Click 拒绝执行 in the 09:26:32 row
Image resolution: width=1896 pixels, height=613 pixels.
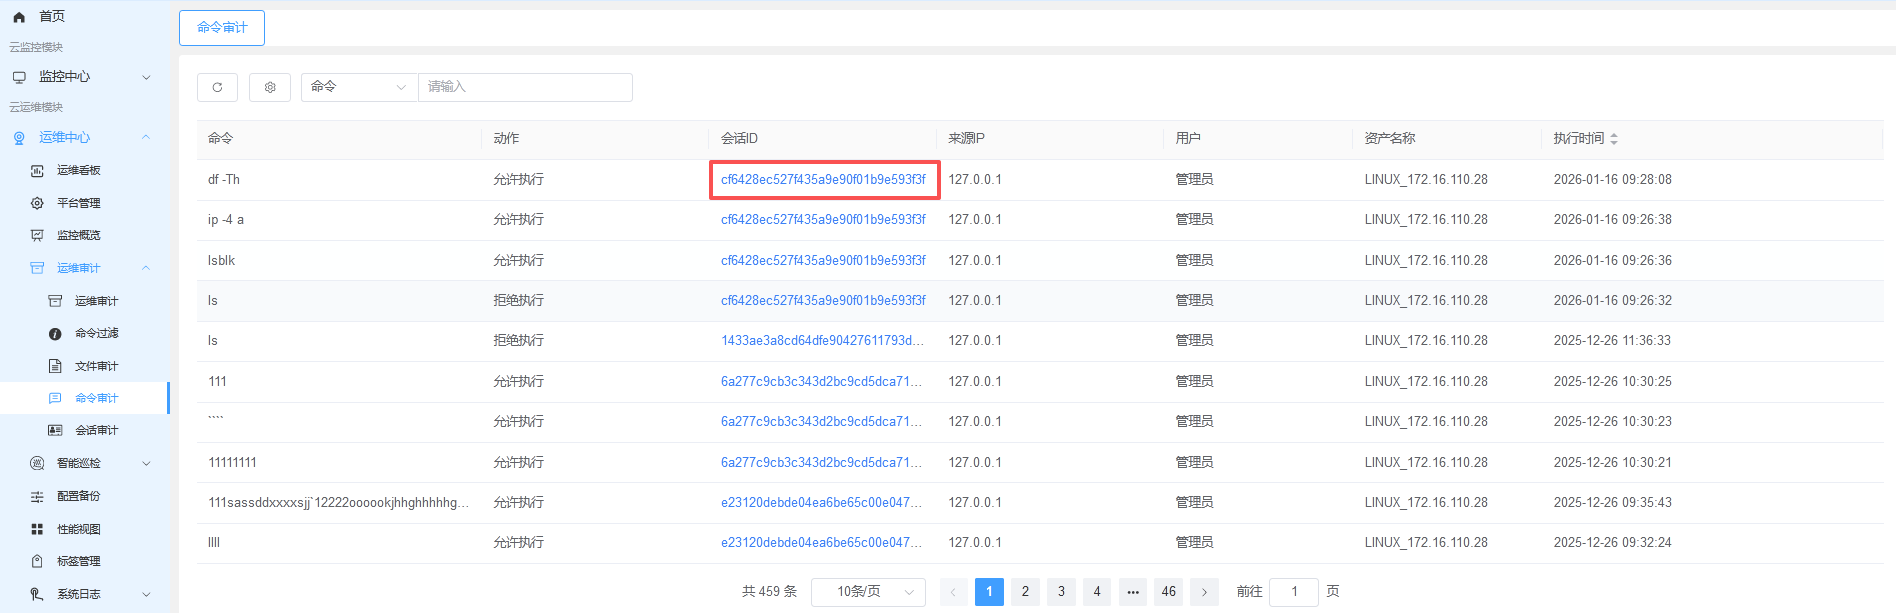pyautogui.click(x=518, y=301)
